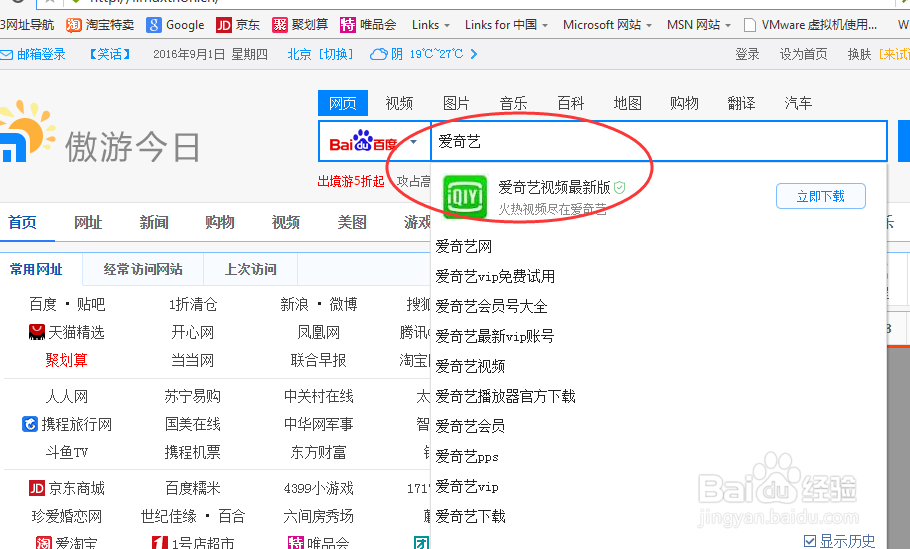Click the search input containing 爱奇艺

(x=659, y=141)
